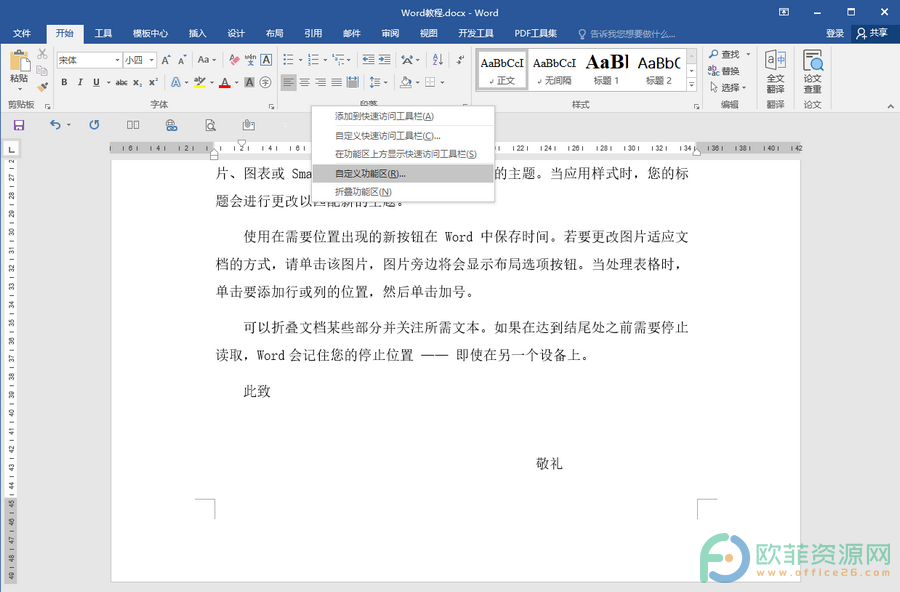Open the File (文件) tab
The width and height of the screenshot is (900, 592).
pos(22,33)
